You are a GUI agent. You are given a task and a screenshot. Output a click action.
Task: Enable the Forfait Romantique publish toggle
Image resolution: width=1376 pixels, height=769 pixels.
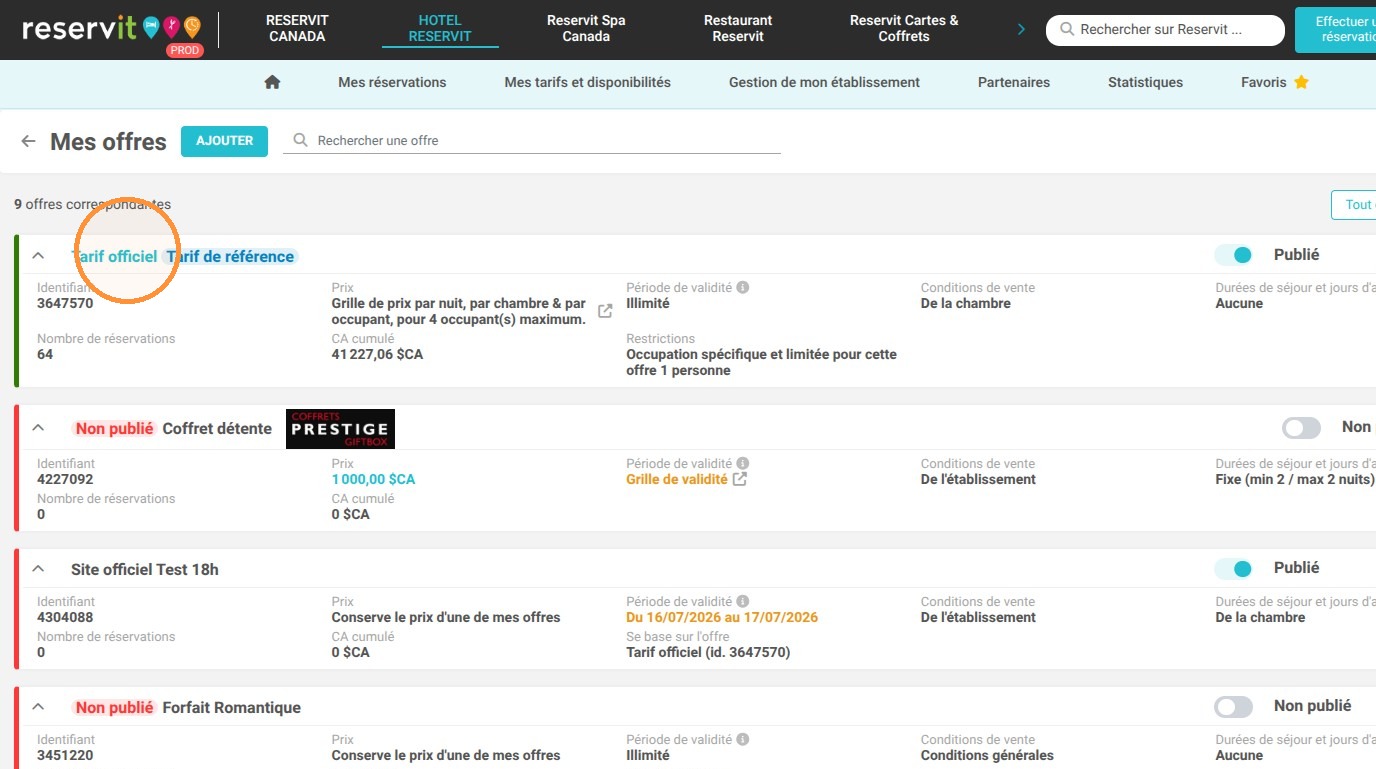click(1234, 707)
